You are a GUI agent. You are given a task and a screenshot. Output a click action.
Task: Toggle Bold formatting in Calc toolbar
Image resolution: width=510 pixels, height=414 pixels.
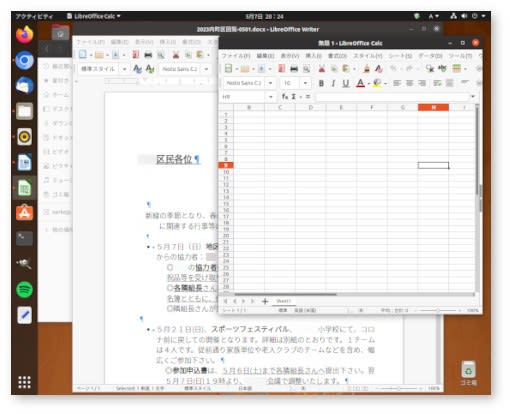(x=321, y=83)
